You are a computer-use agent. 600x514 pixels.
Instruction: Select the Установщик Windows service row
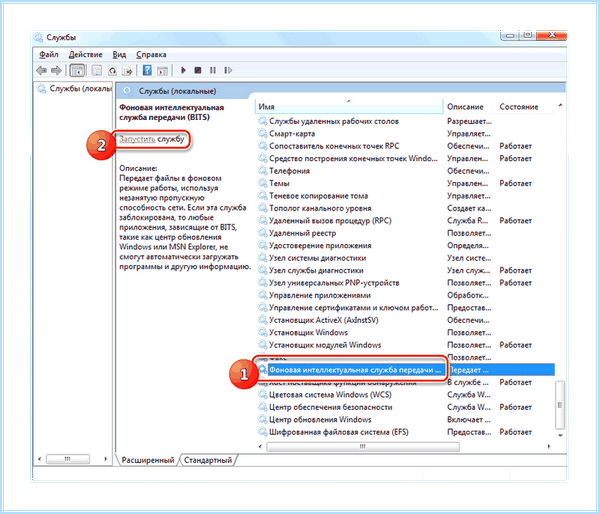click(406, 333)
